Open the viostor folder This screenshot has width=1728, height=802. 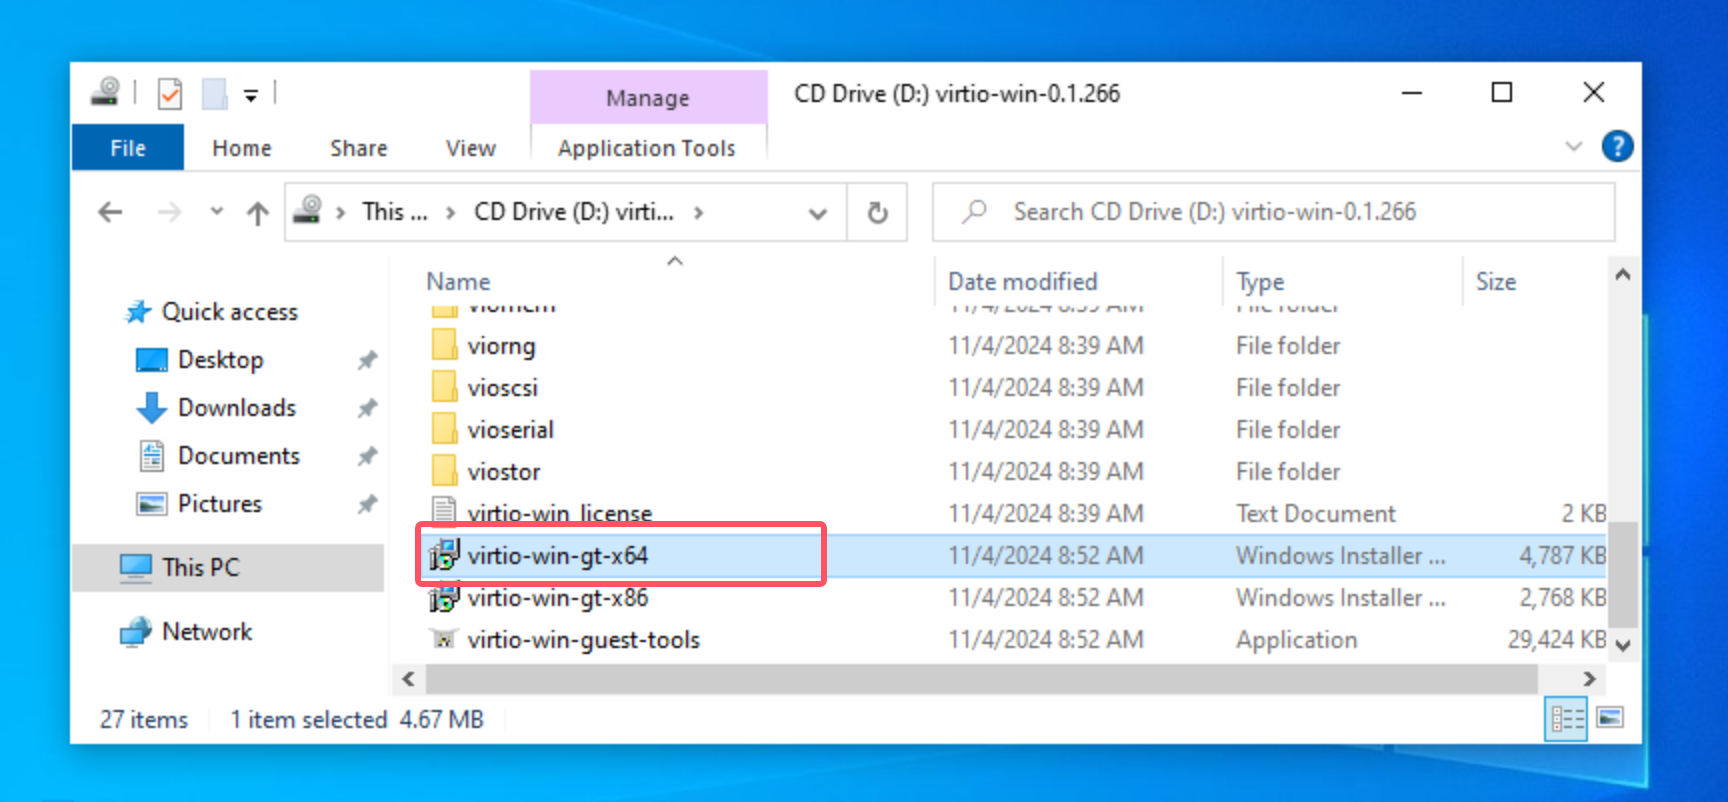[x=503, y=472]
